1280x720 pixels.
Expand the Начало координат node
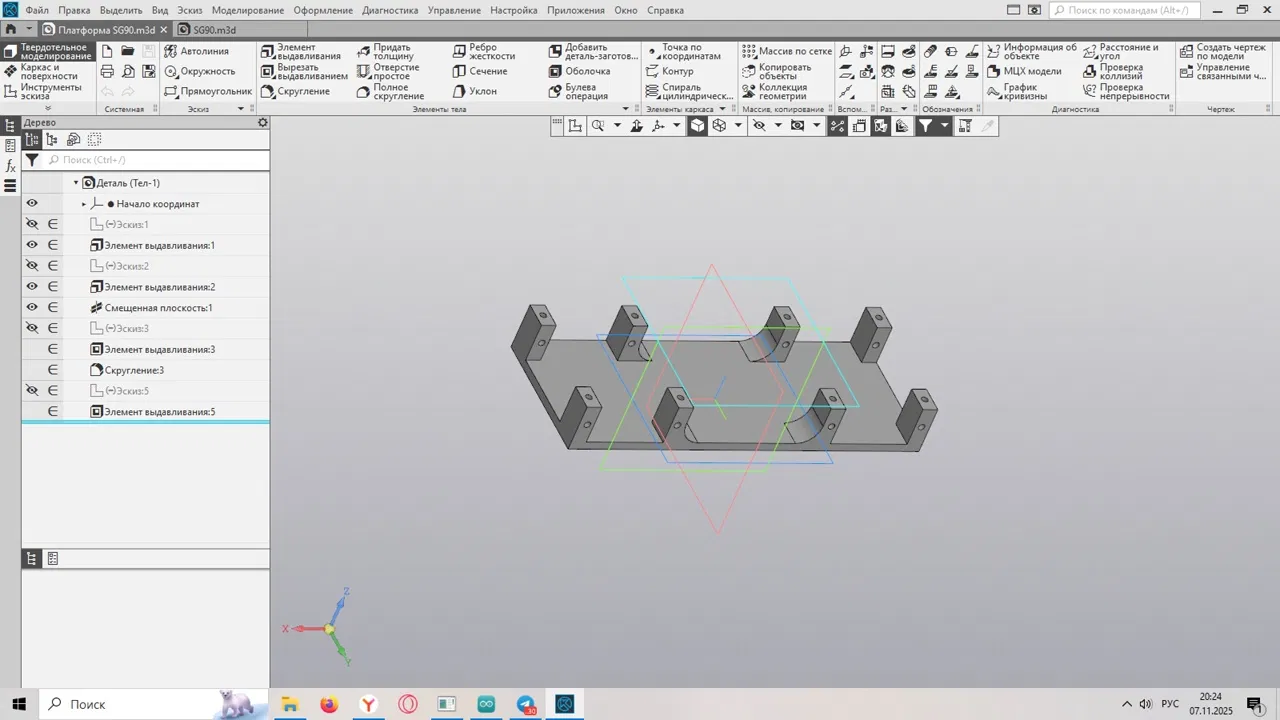pos(84,204)
